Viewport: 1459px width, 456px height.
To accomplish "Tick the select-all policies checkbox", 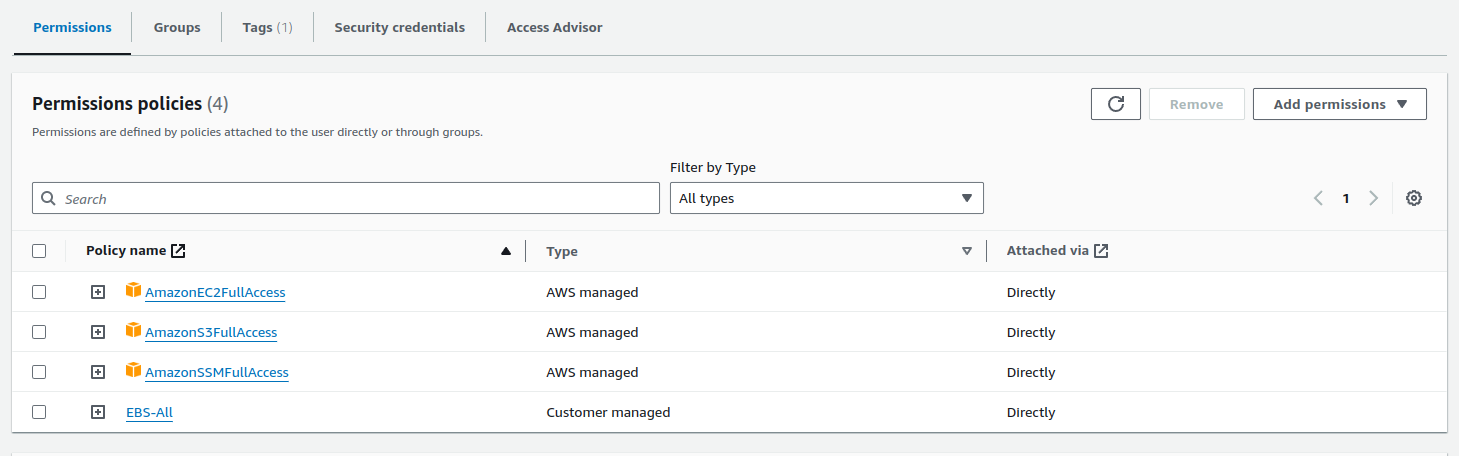I will click(x=39, y=251).
